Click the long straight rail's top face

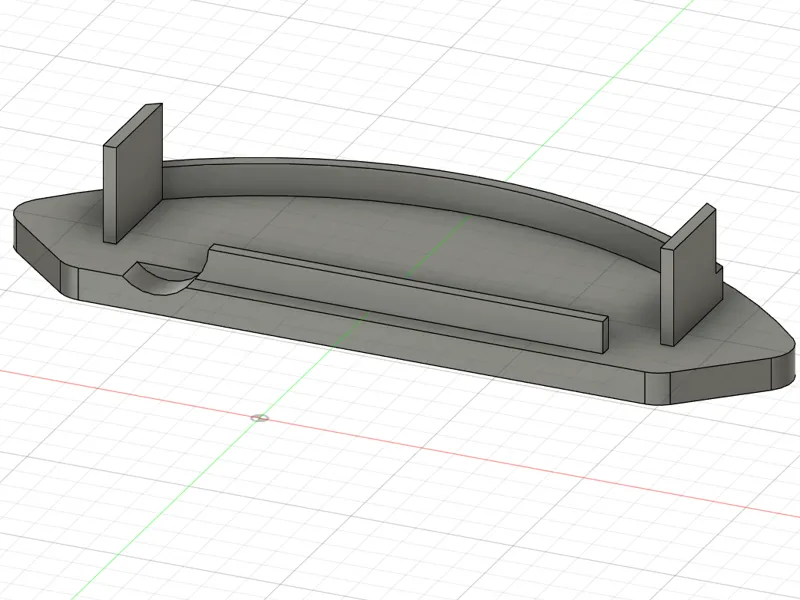[x=408, y=282]
